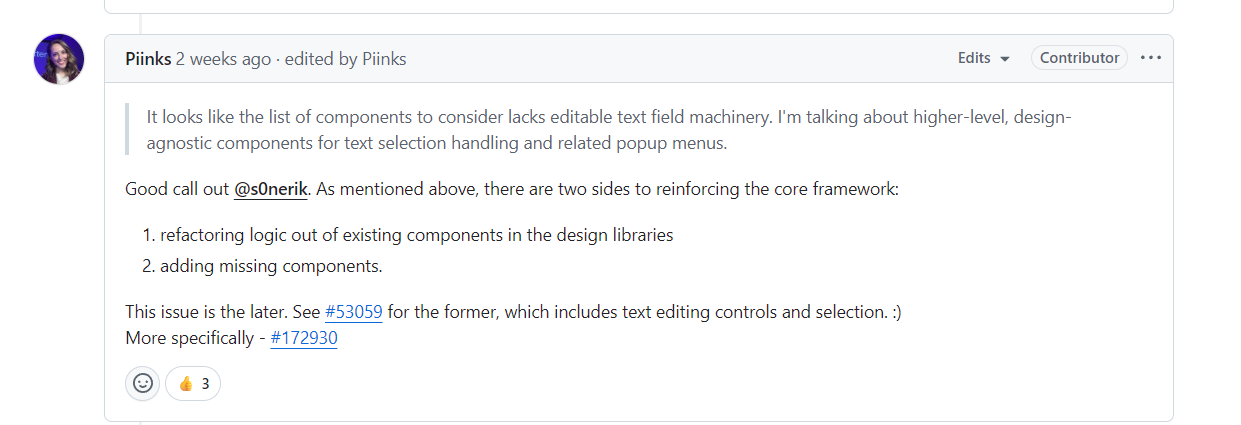Click the reaction count beside the thumbs up
Viewport: 1241px width, 425px height.
pyautogui.click(x=205, y=383)
